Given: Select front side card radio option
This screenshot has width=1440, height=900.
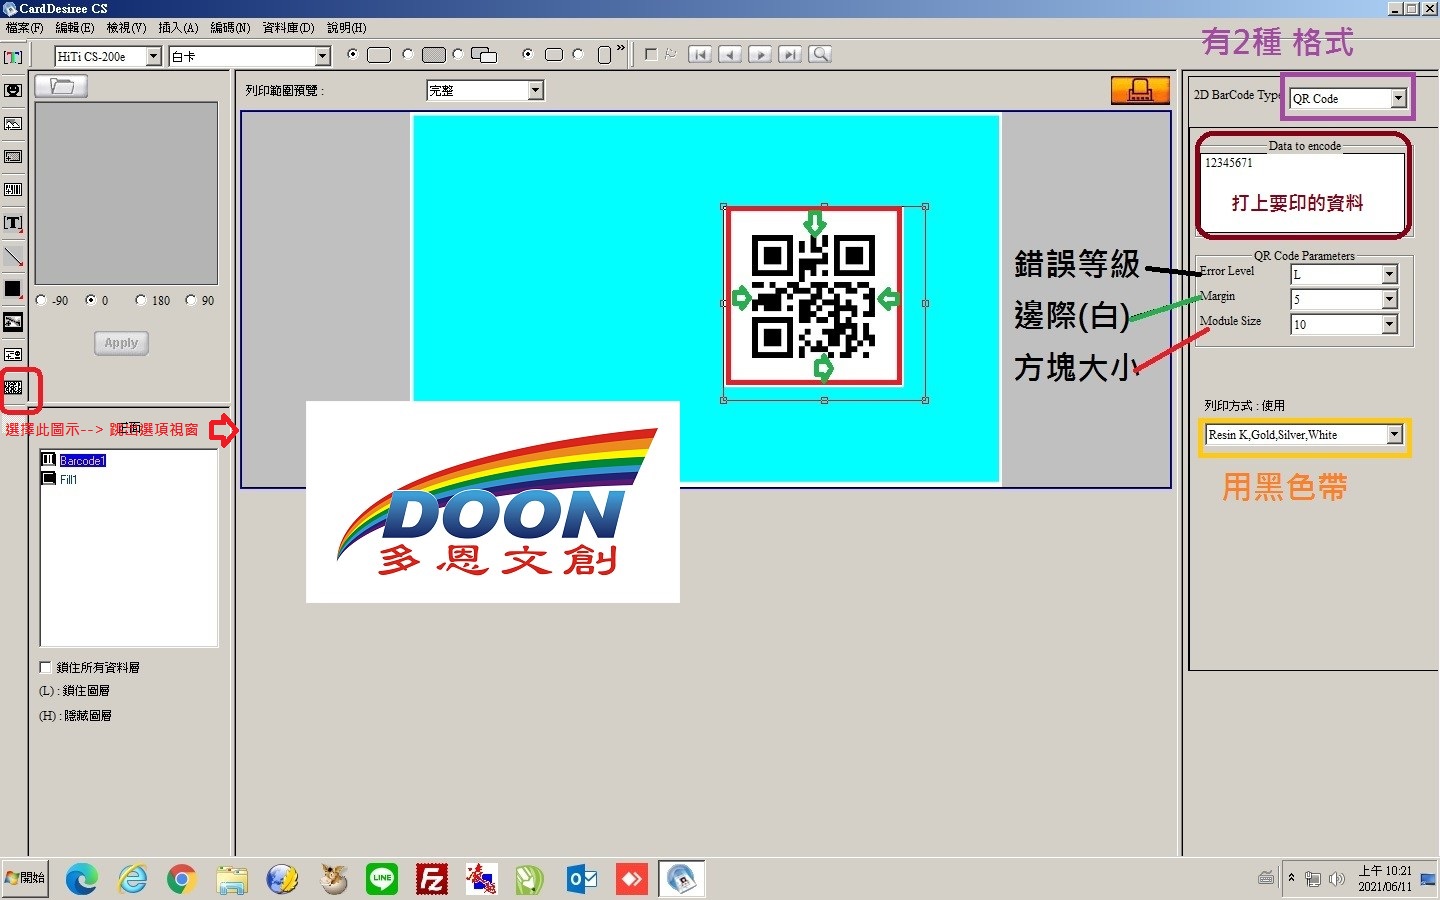Looking at the screenshot, I should pyautogui.click(x=352, y=54).
